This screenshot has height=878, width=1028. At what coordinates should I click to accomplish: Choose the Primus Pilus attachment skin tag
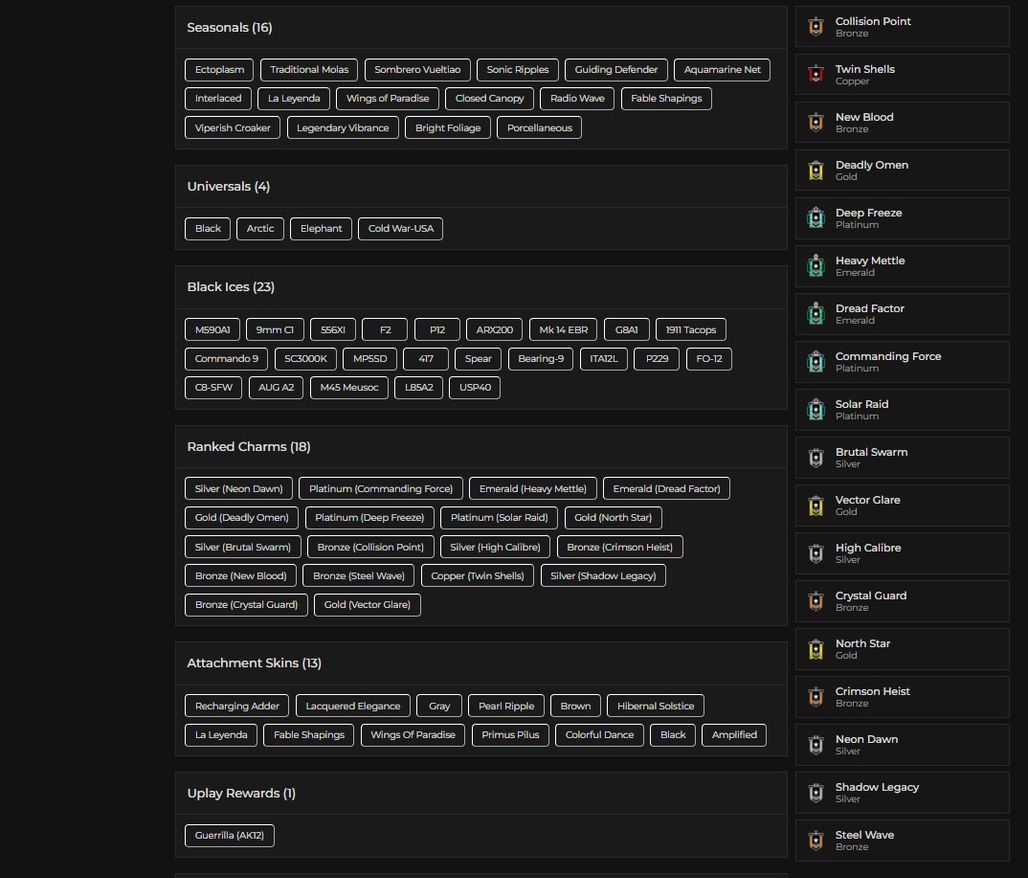tap(510, 735)
